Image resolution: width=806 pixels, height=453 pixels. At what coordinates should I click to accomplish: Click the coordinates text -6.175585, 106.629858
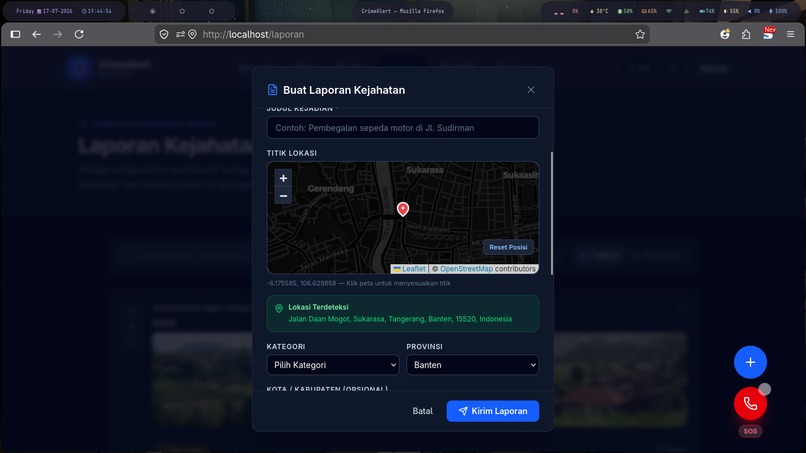301,283
